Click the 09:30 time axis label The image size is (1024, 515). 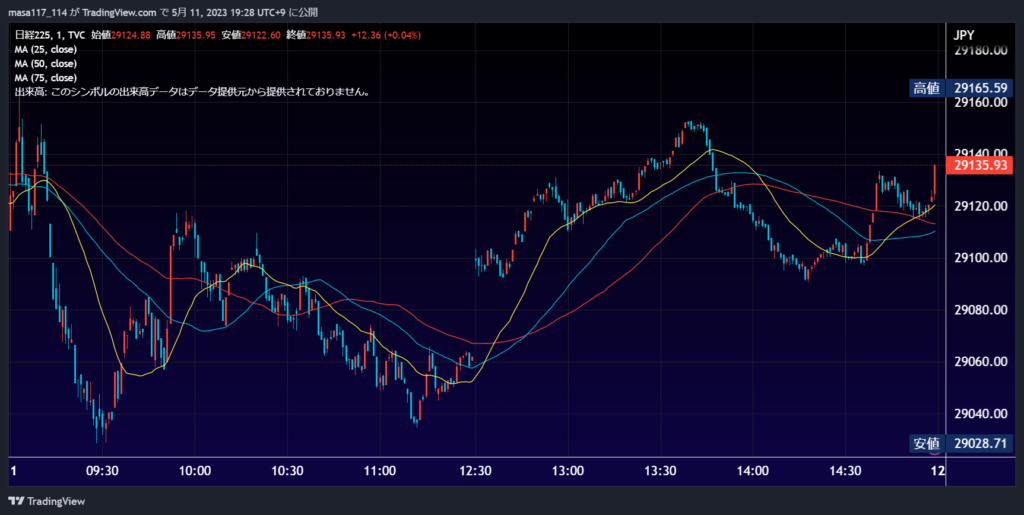click(x=103, y=471)
